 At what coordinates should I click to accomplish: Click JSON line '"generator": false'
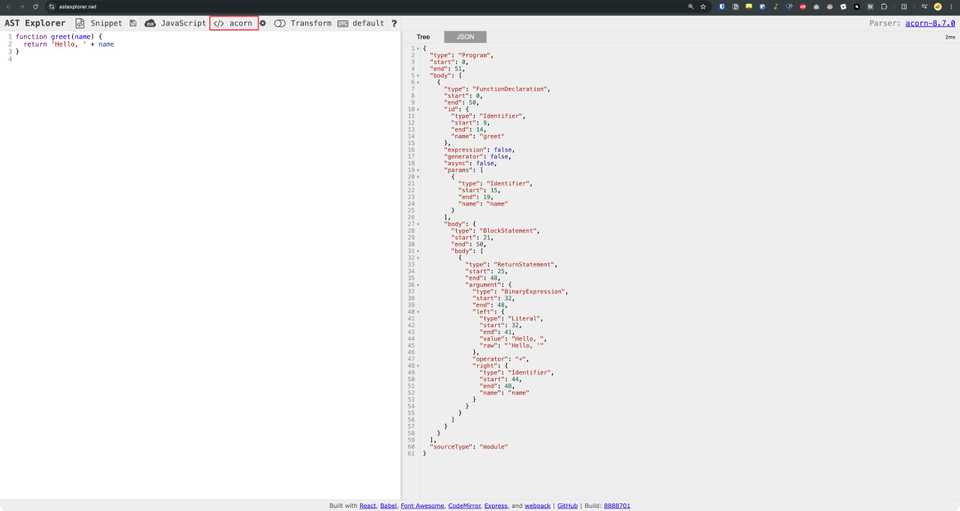point(478,156)
